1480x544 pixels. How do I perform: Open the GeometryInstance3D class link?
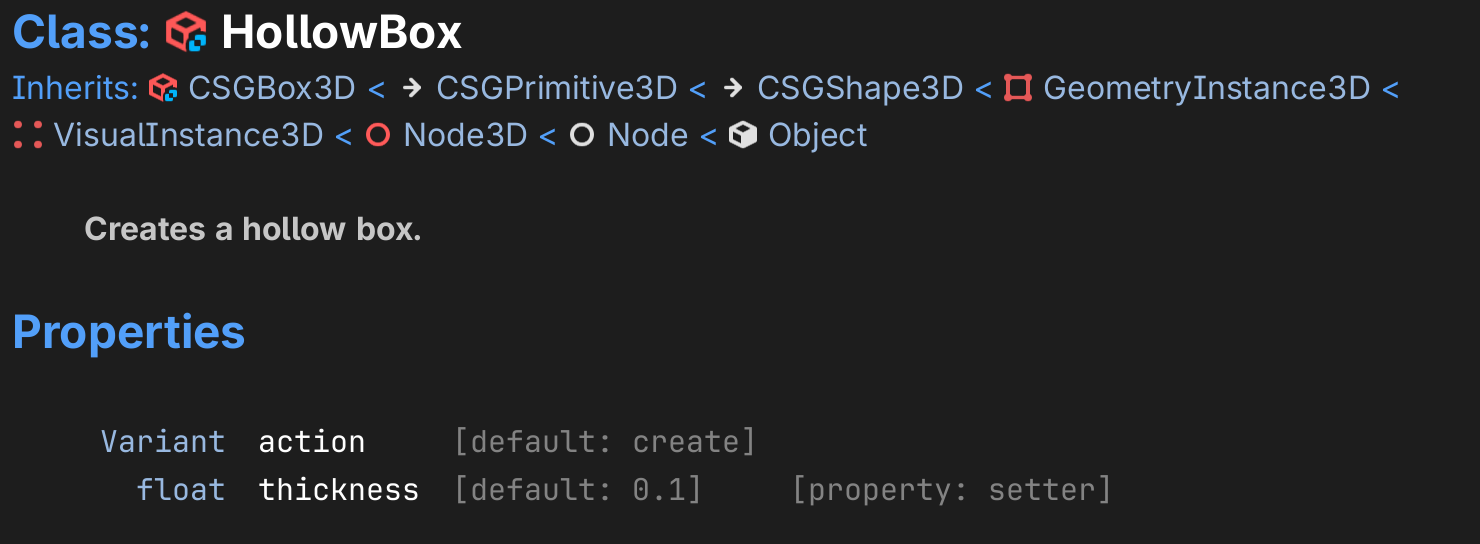coord(1206,89)
